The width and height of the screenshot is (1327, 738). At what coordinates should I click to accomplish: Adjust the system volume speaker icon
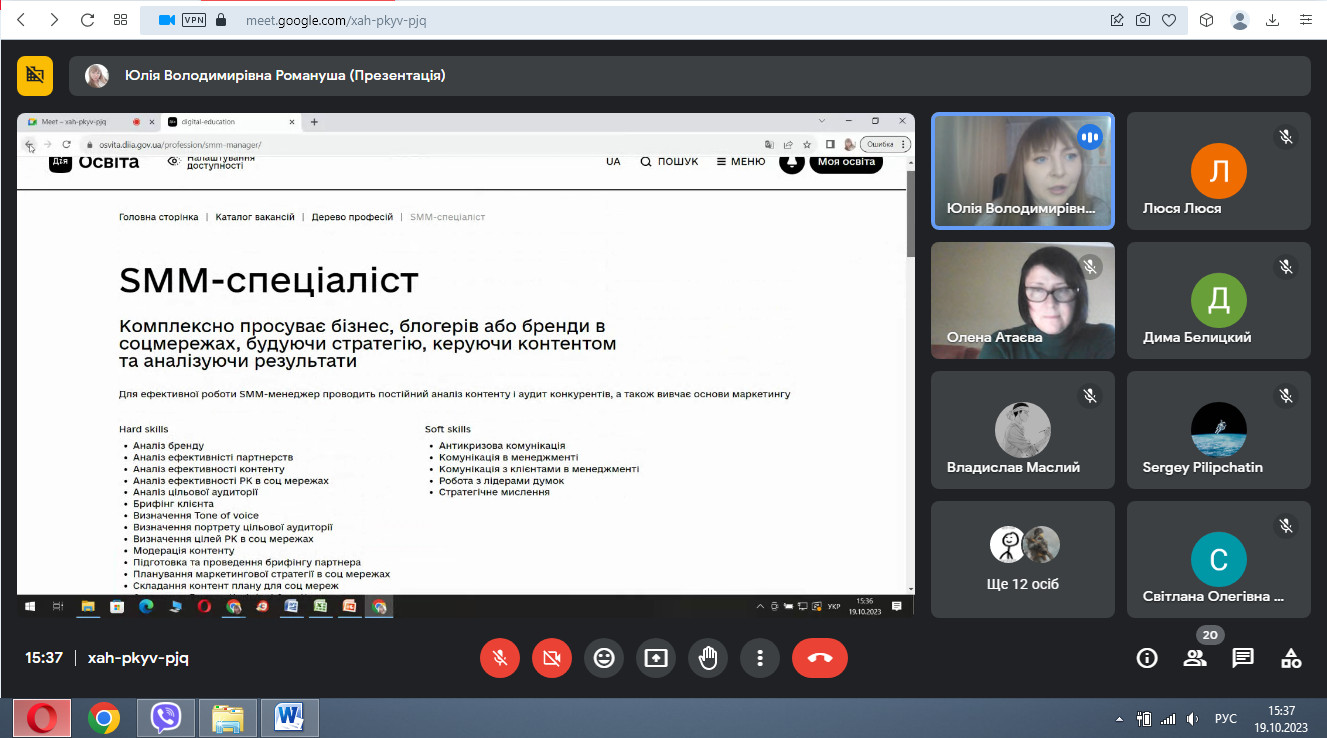click(1191, 719)
